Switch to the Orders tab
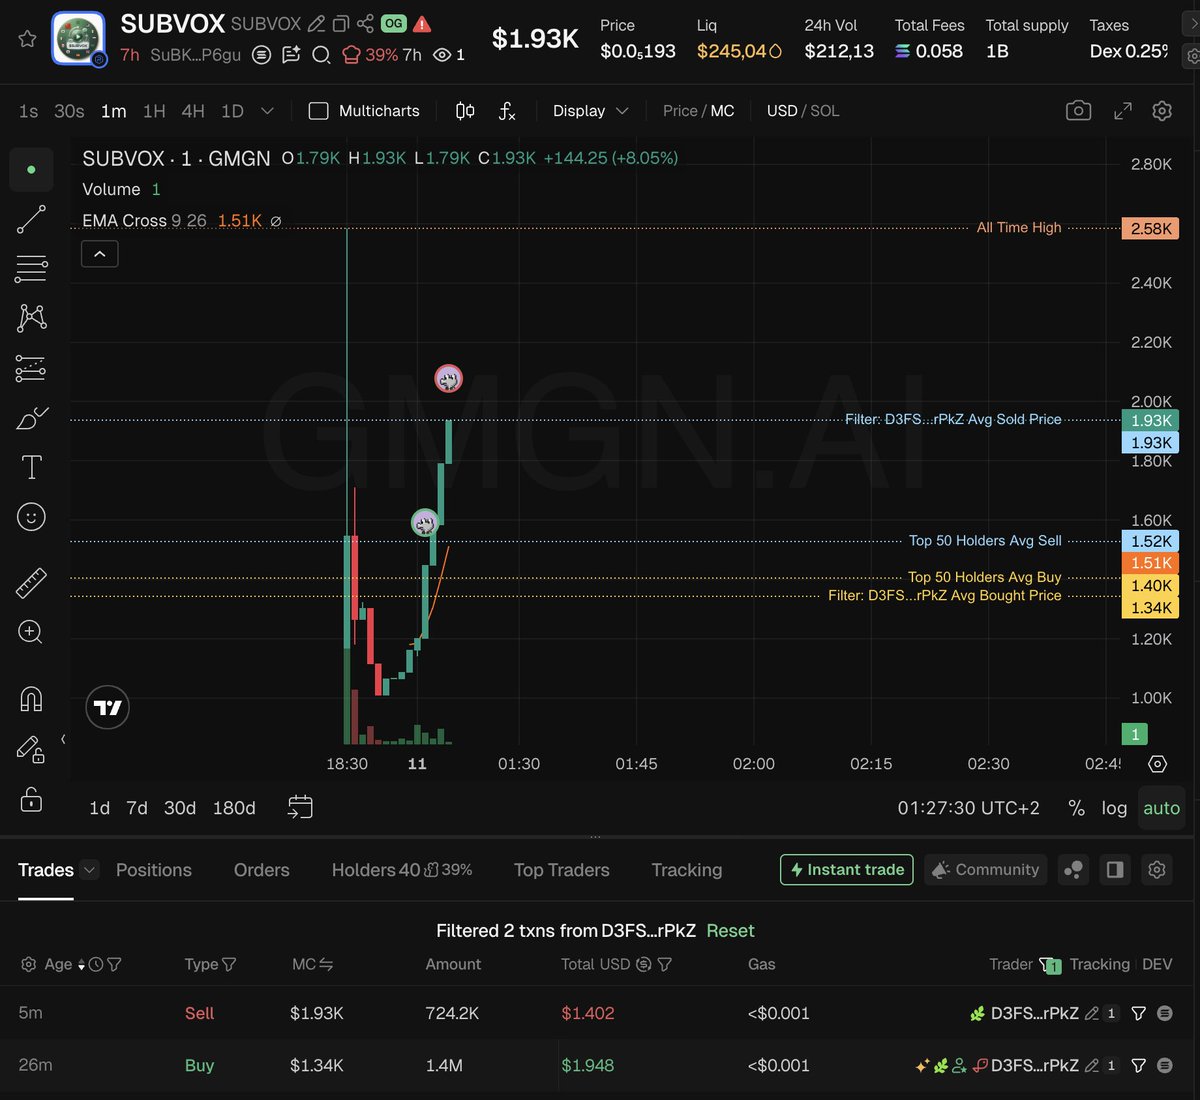Viewport: 1200px width, 1100px height. point(261,870)
